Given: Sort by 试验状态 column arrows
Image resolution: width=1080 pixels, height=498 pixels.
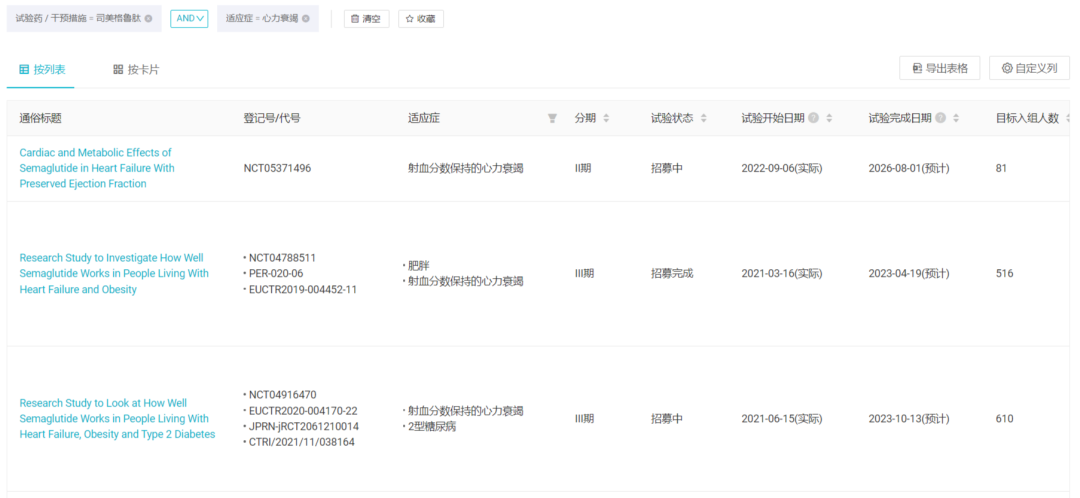Looking at the screenshot, I should (x=703, y=118).
